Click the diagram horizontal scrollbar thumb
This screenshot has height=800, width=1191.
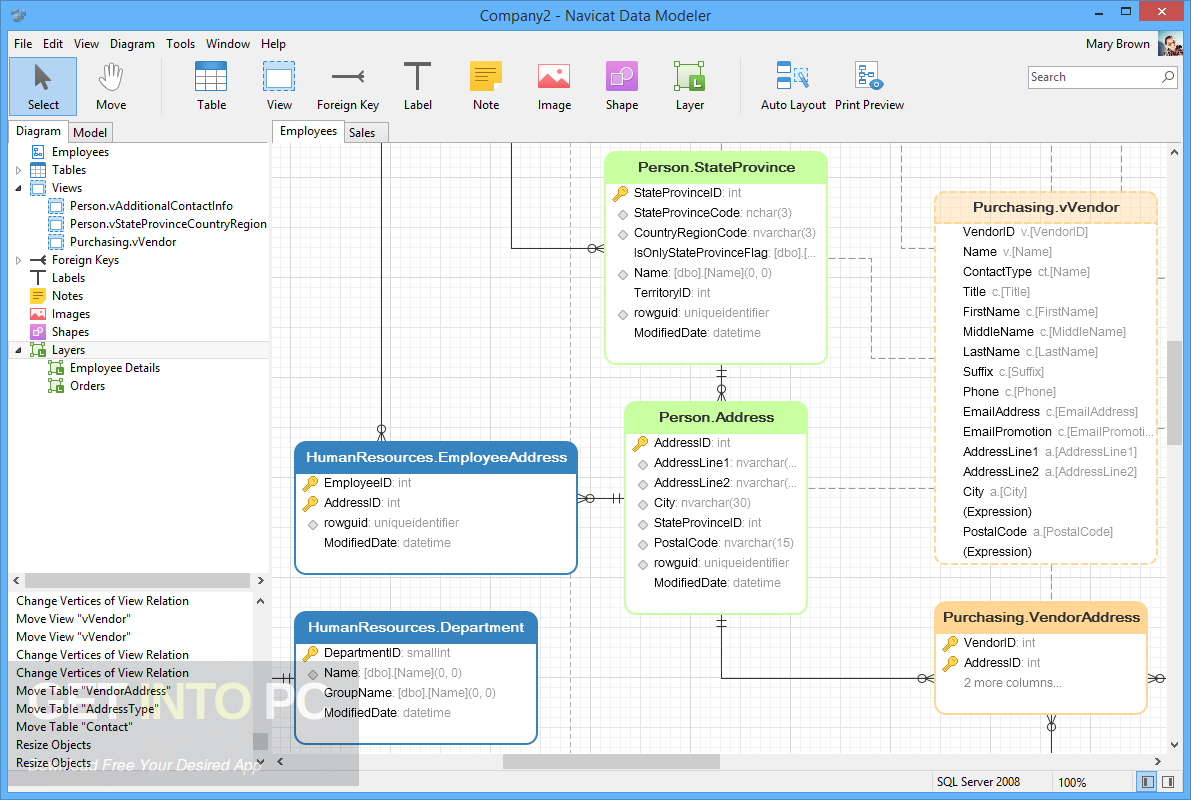[611, 761]
